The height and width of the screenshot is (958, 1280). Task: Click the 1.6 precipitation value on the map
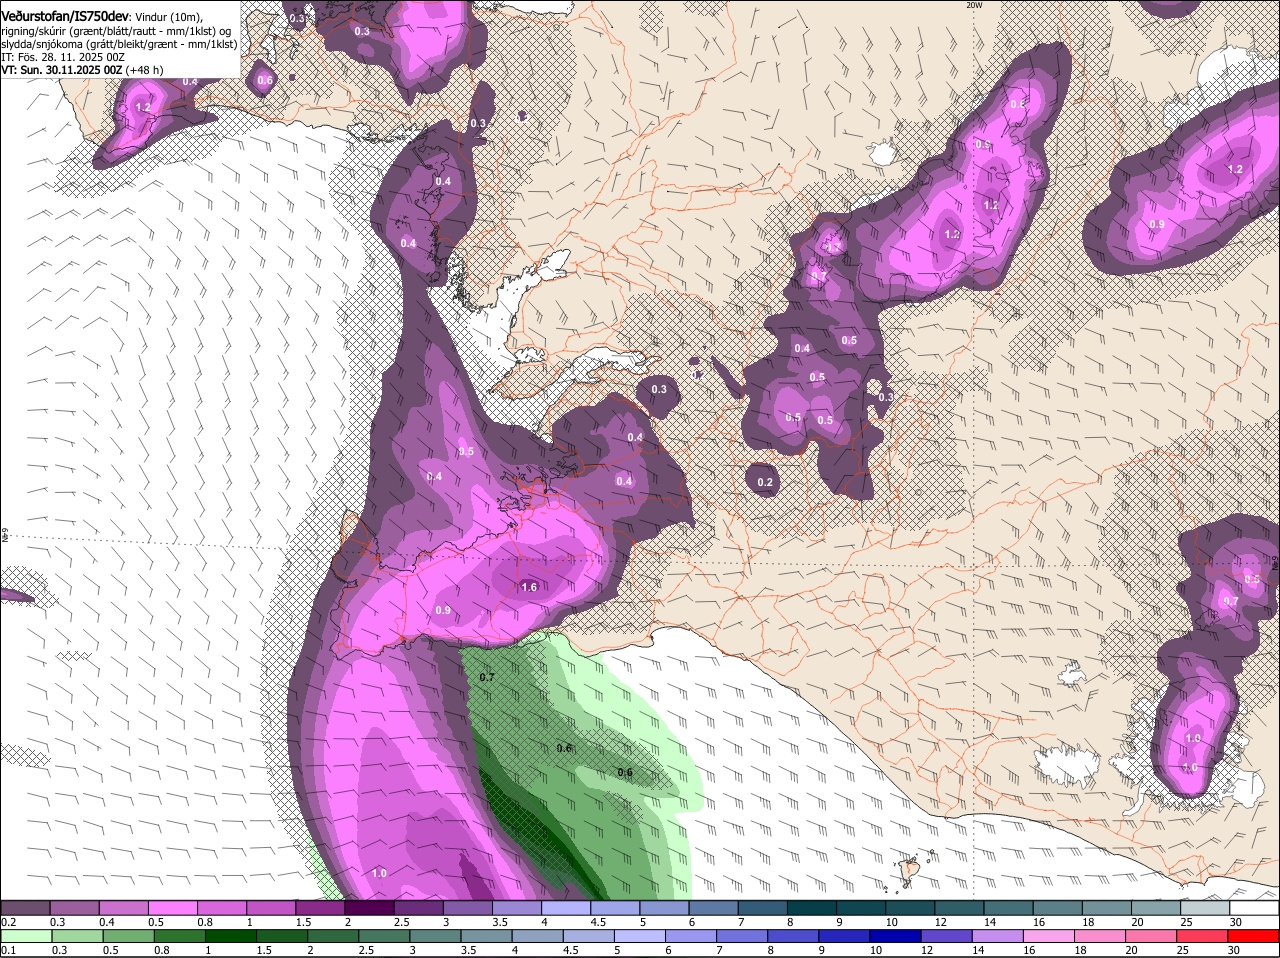tap(530, 587)
